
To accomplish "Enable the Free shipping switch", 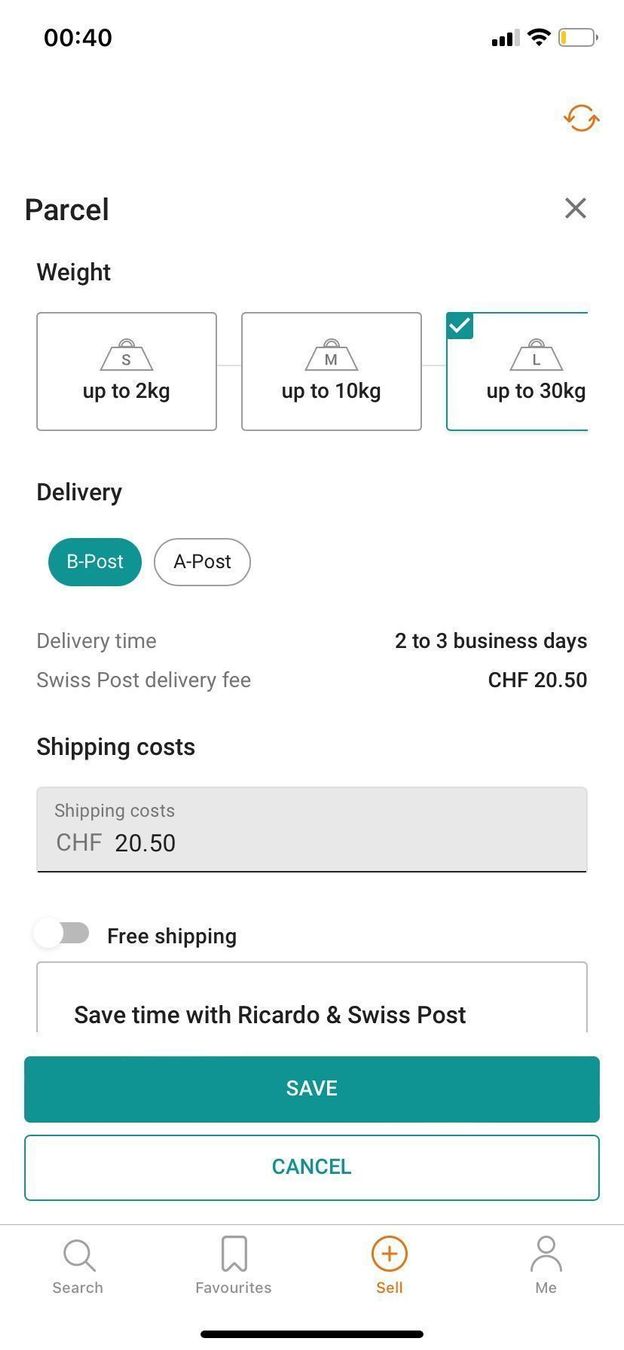I will pyautogui.click(x=62, y=934).
